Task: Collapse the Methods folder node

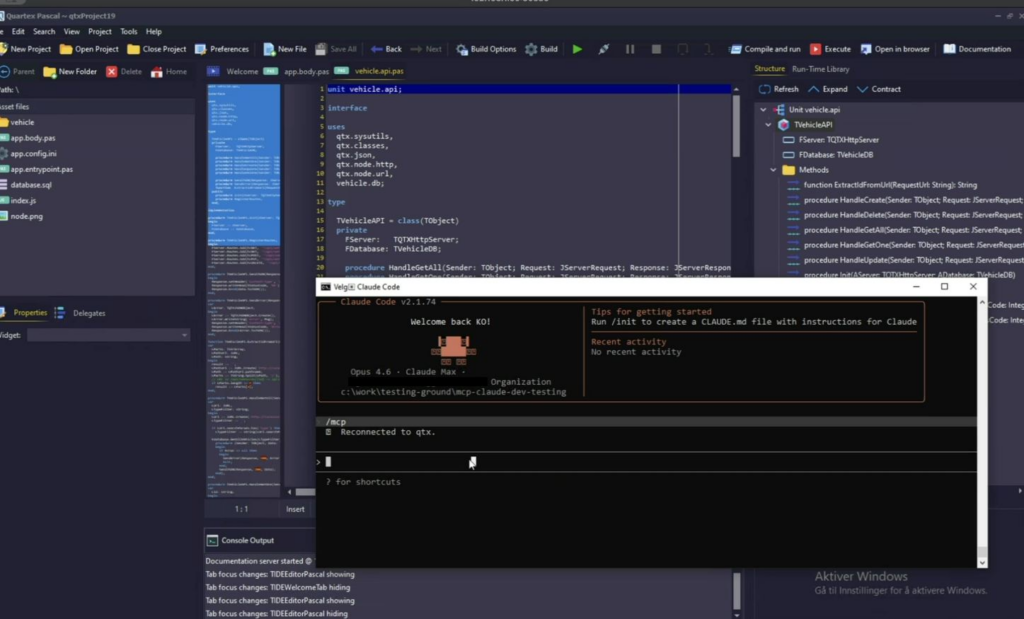Action: tap(775, 170)
